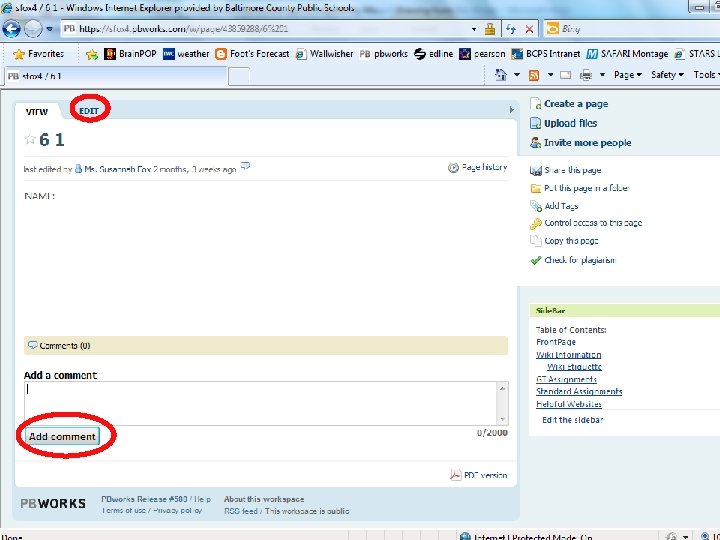Expand the Print dropdown arrow
The width and height of the screenshot is (720, 540).
click(602, 75)
